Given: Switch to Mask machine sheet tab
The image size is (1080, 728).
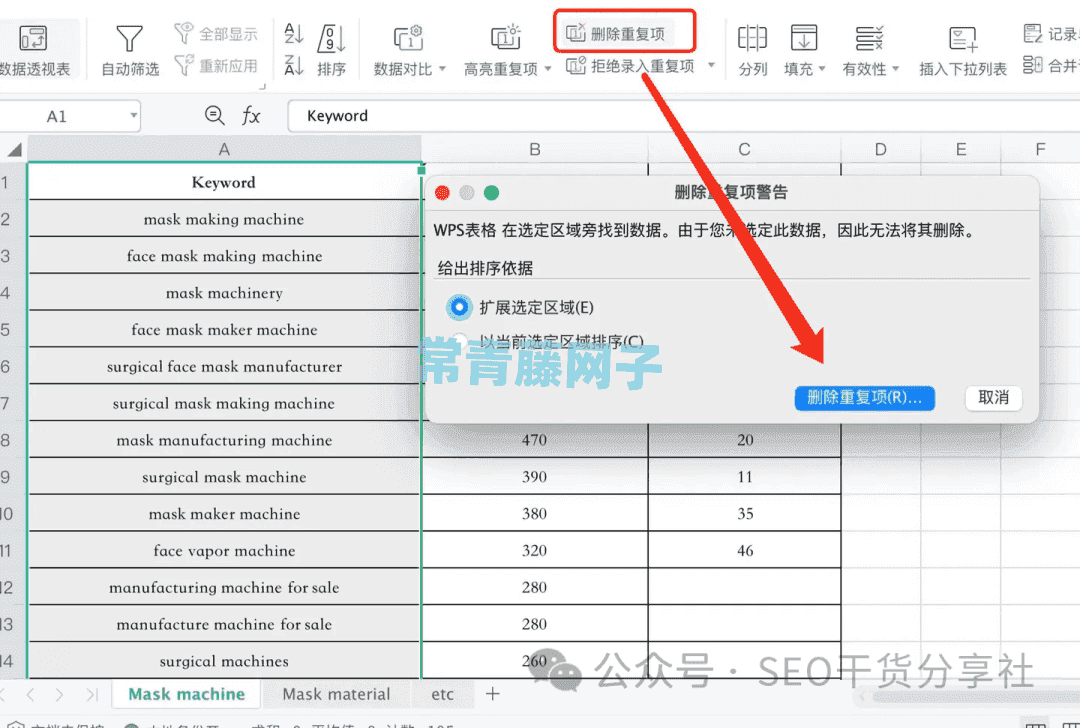Looking at the screenshot, I should [x=187, y=694].
